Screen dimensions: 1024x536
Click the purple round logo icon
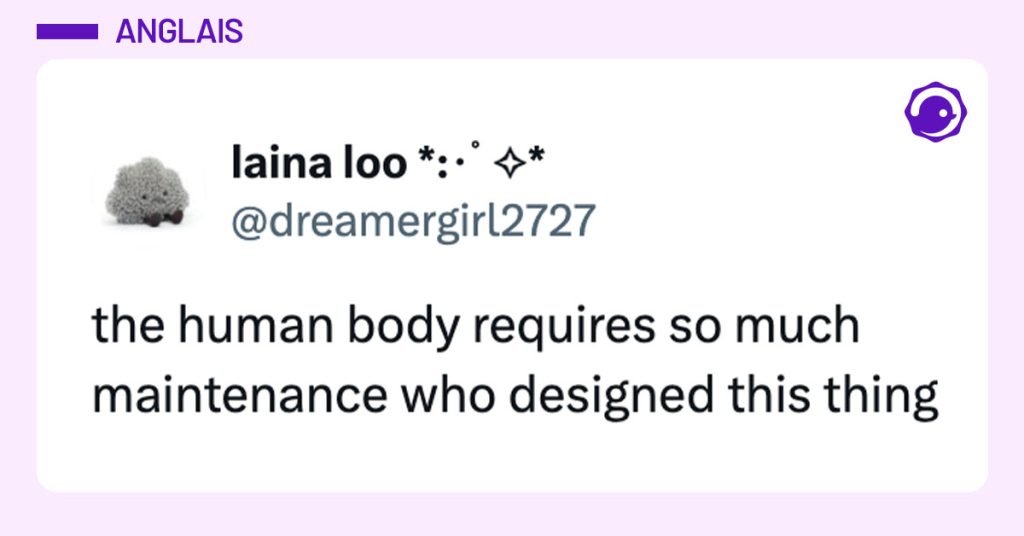coord(934,112)
